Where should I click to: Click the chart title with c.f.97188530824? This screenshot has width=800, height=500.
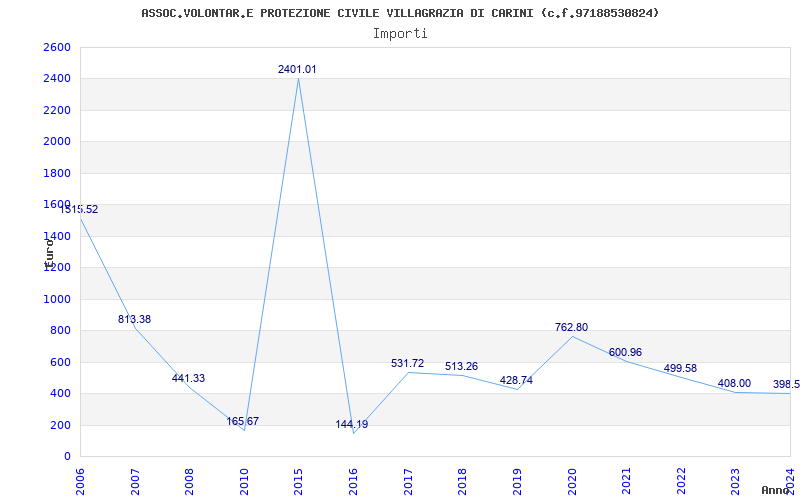click(x=400, y=13)
